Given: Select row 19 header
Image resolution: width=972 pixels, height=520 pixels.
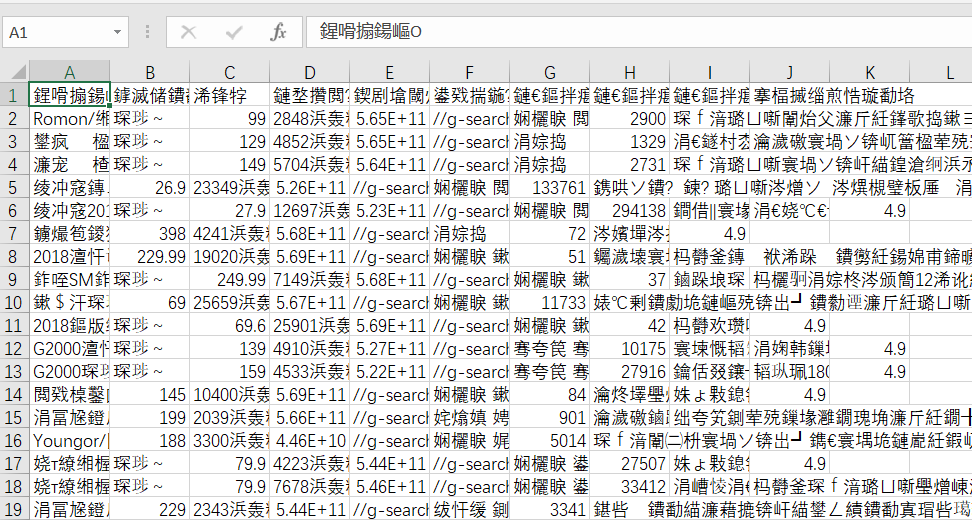Looking at the screenshot, I should (x=14, y=509).
